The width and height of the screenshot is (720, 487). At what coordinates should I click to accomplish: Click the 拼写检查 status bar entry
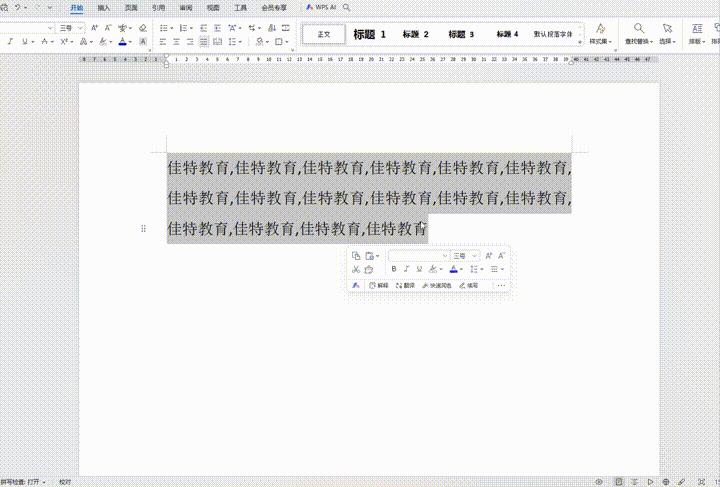click(x=23, y=482)
